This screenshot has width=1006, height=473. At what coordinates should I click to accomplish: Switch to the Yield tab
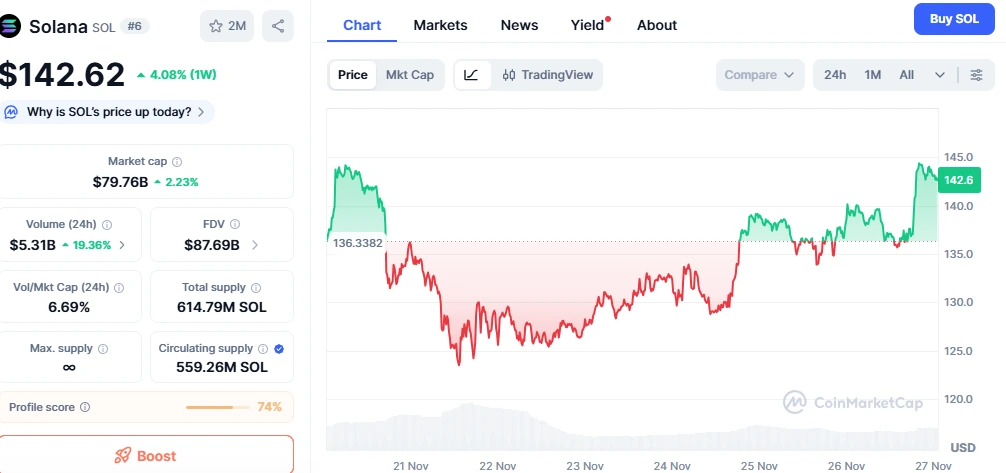click(587, 25)
